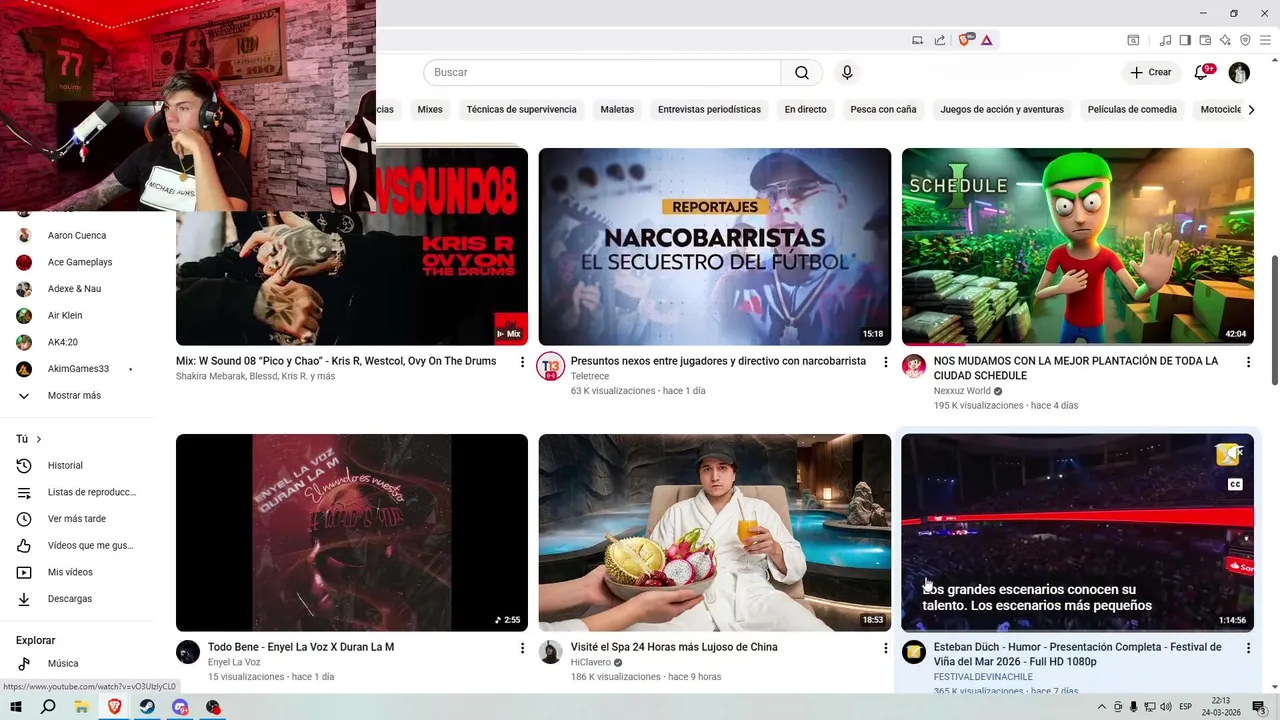Open options menu for Esteban Düch video

pyautogui.click(x=1248, y=648)
